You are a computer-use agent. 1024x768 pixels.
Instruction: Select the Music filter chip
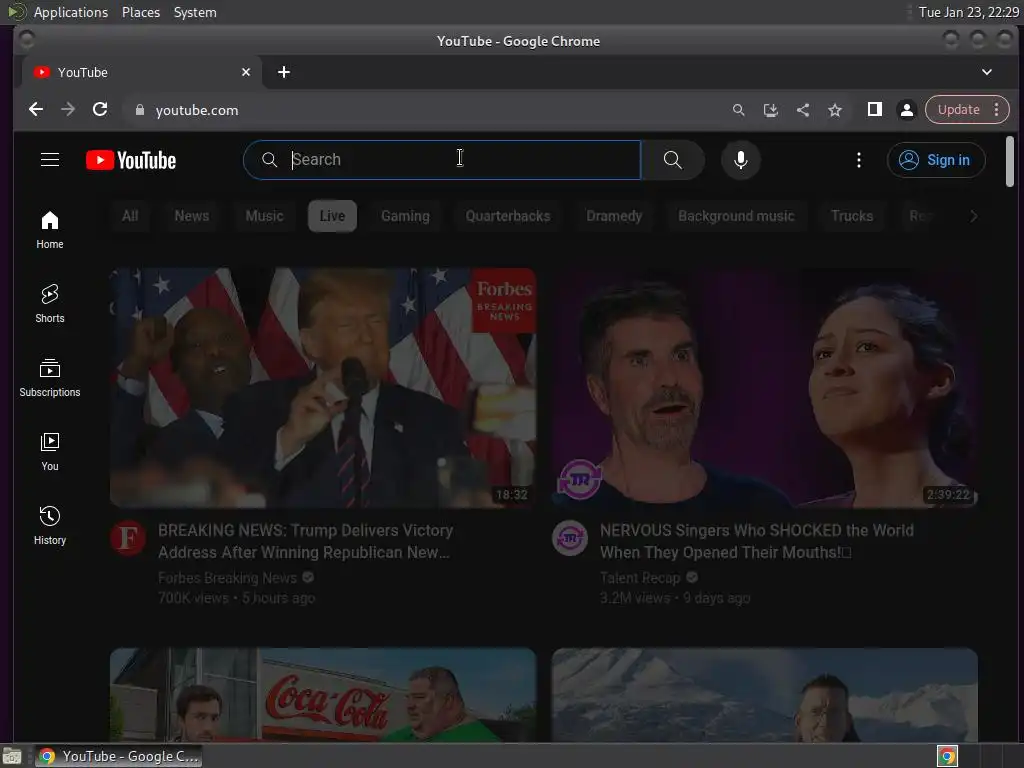(264, 216)
